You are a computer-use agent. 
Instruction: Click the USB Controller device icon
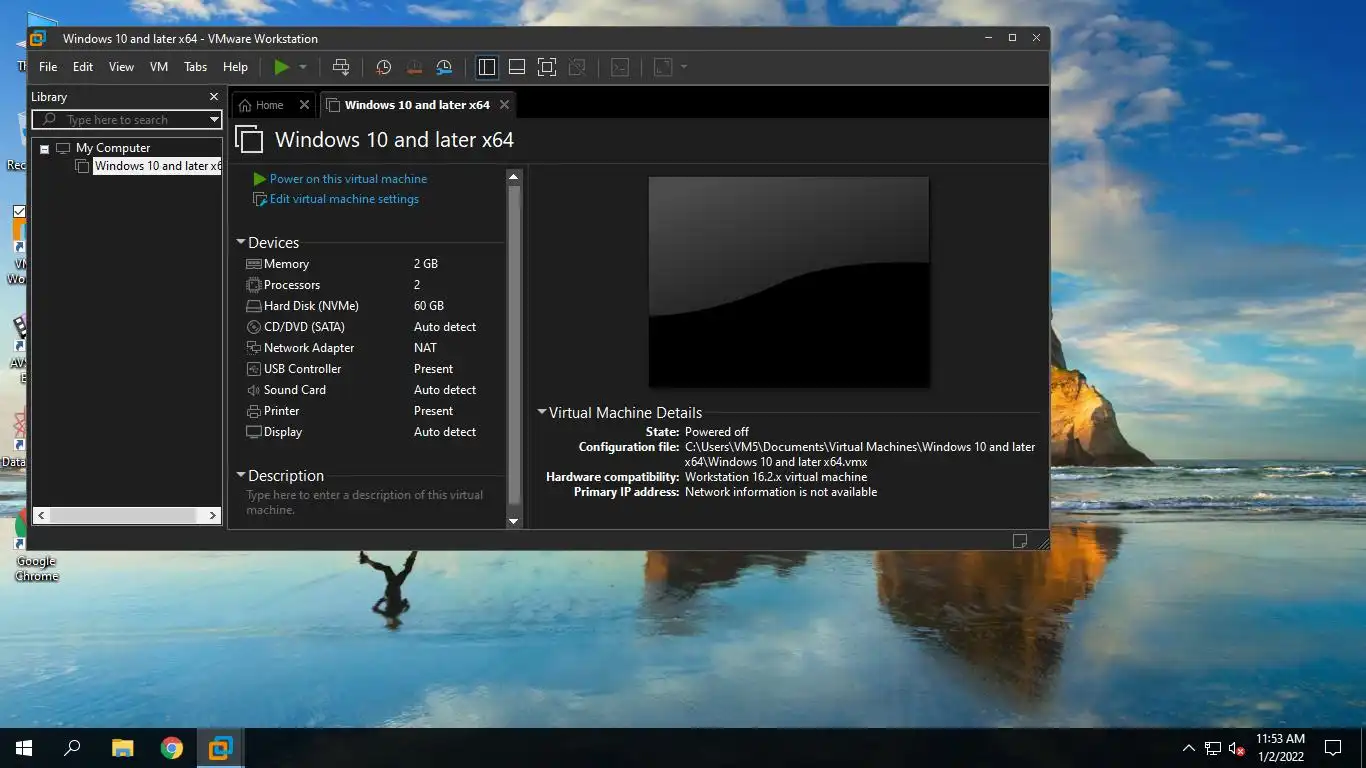pos(253,369)
